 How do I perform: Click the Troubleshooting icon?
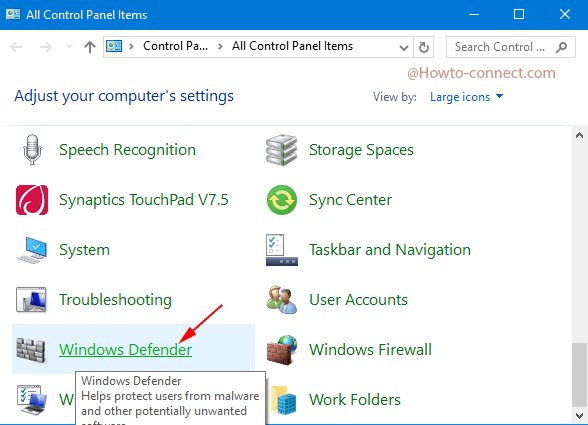[x=31, y=300]
